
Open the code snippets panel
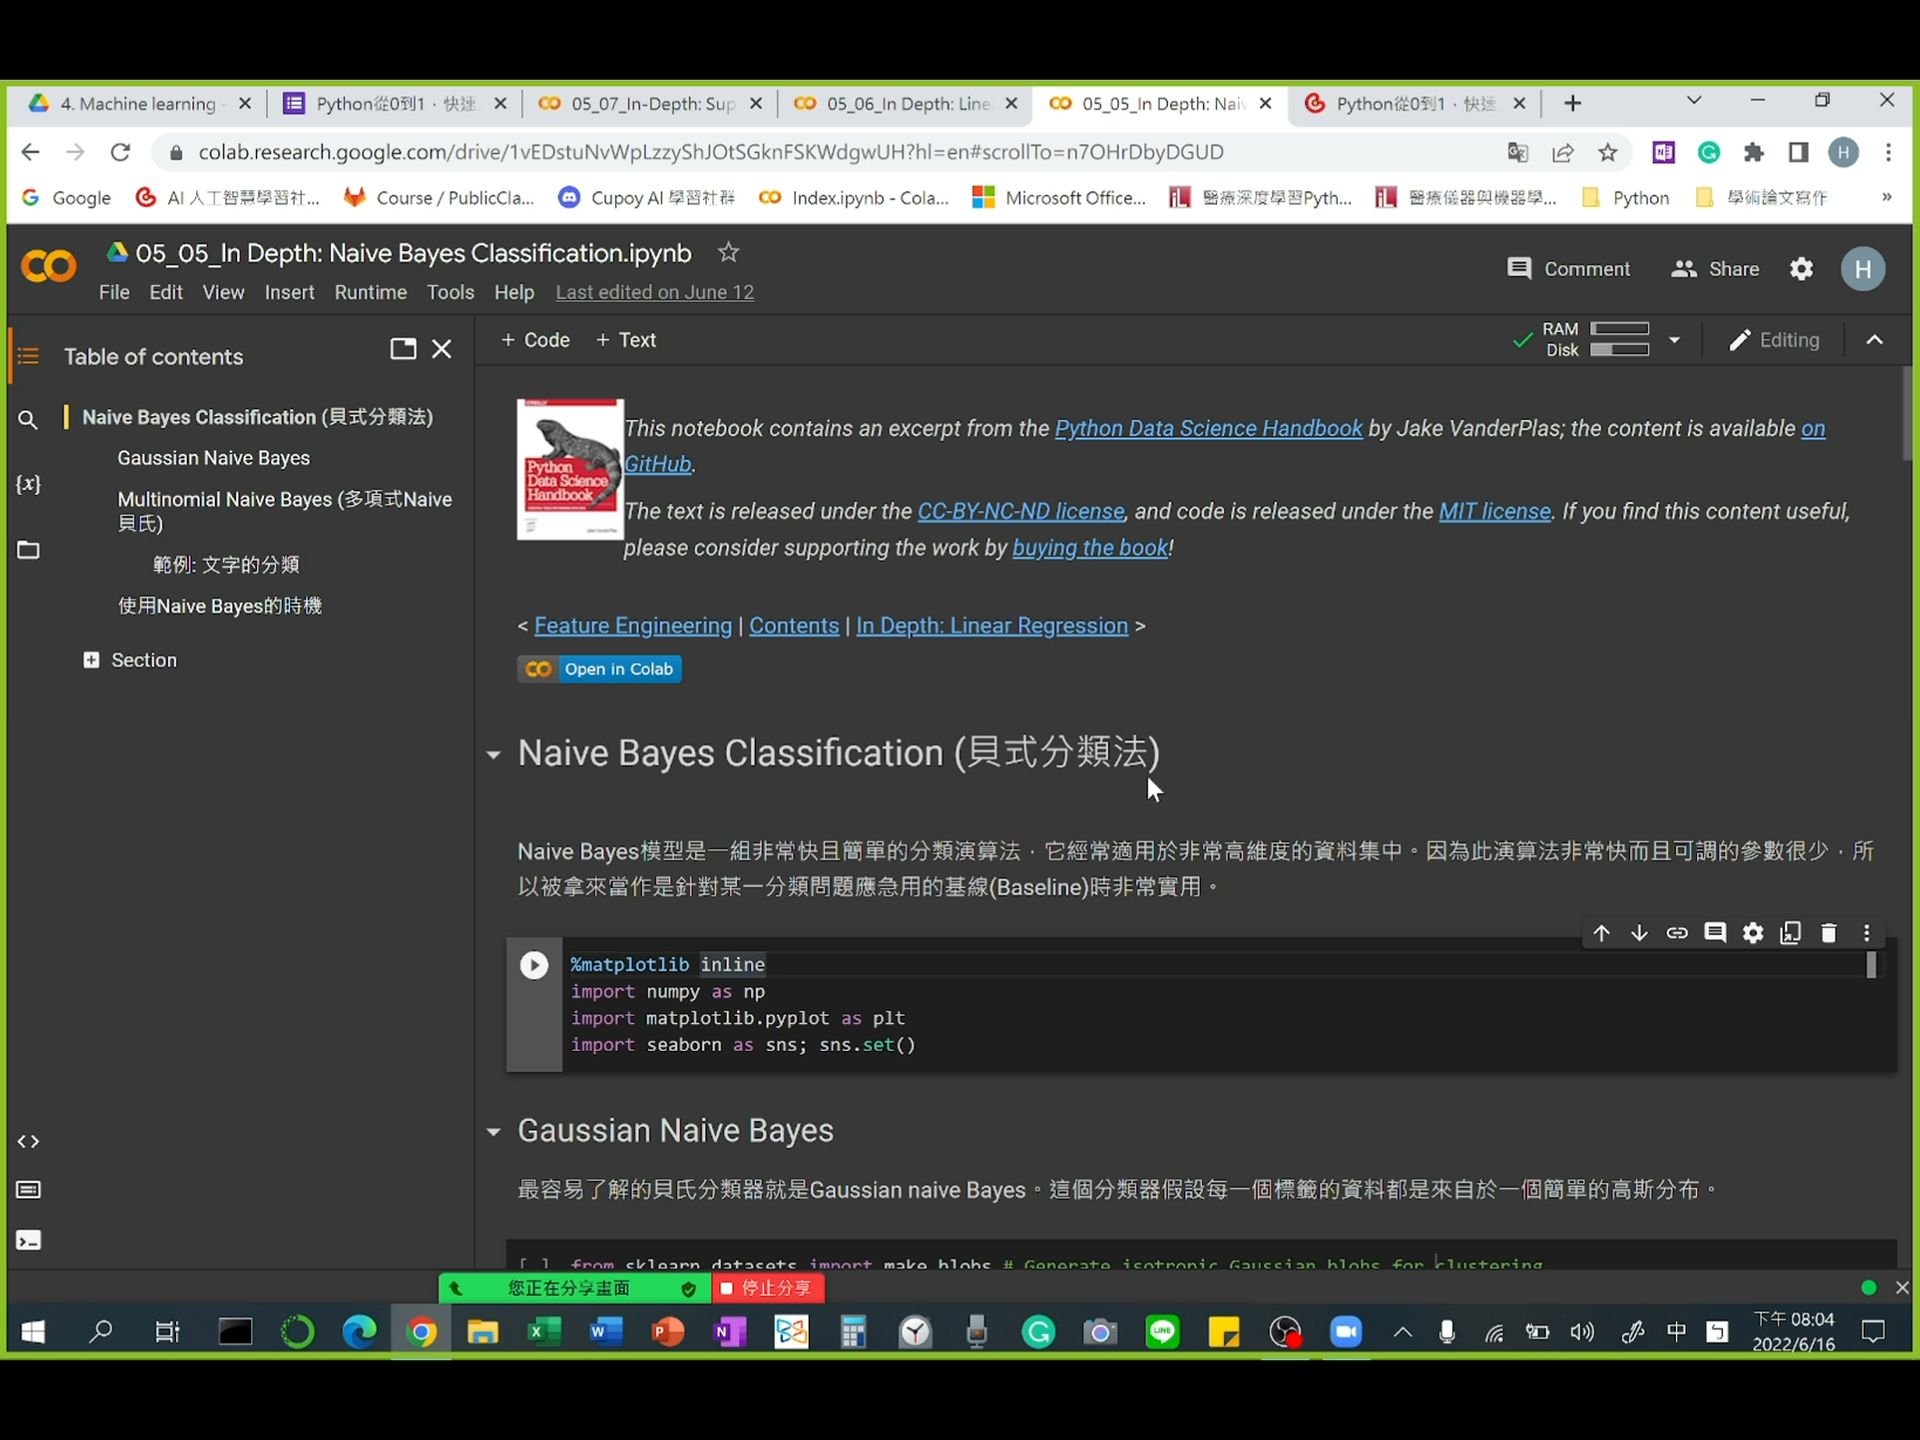pos(29,1140)
